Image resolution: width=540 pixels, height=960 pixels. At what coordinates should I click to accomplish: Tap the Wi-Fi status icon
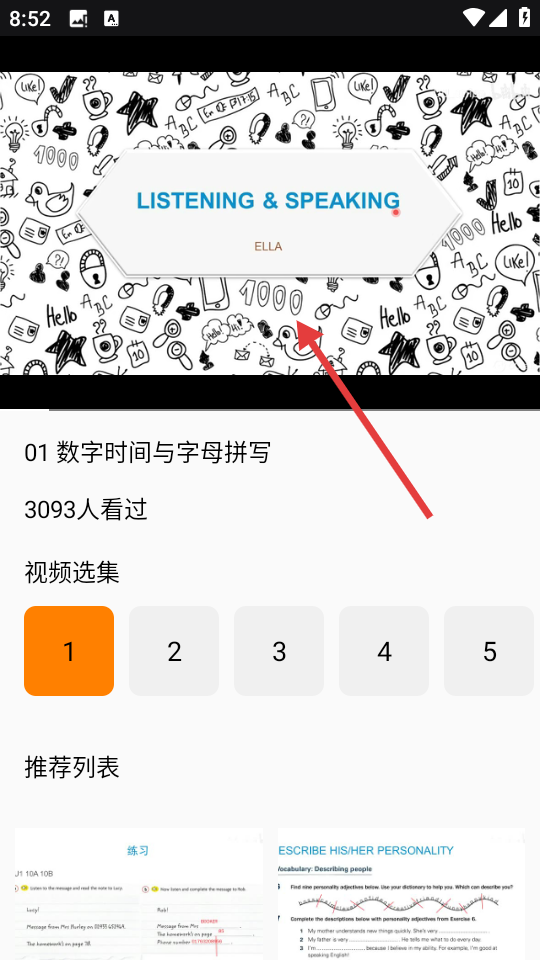pyautogui.click(x=474, y=18)
